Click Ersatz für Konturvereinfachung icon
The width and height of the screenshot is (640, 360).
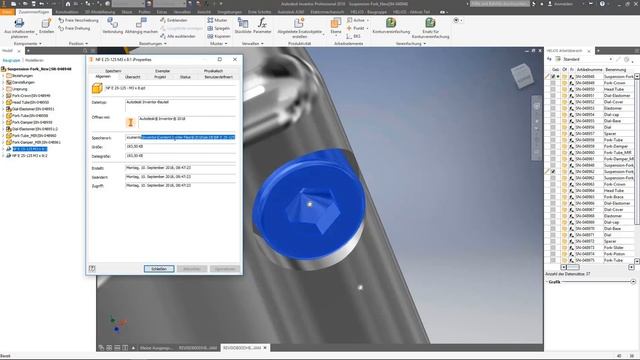pyautogui.click(x=430, y=23)
